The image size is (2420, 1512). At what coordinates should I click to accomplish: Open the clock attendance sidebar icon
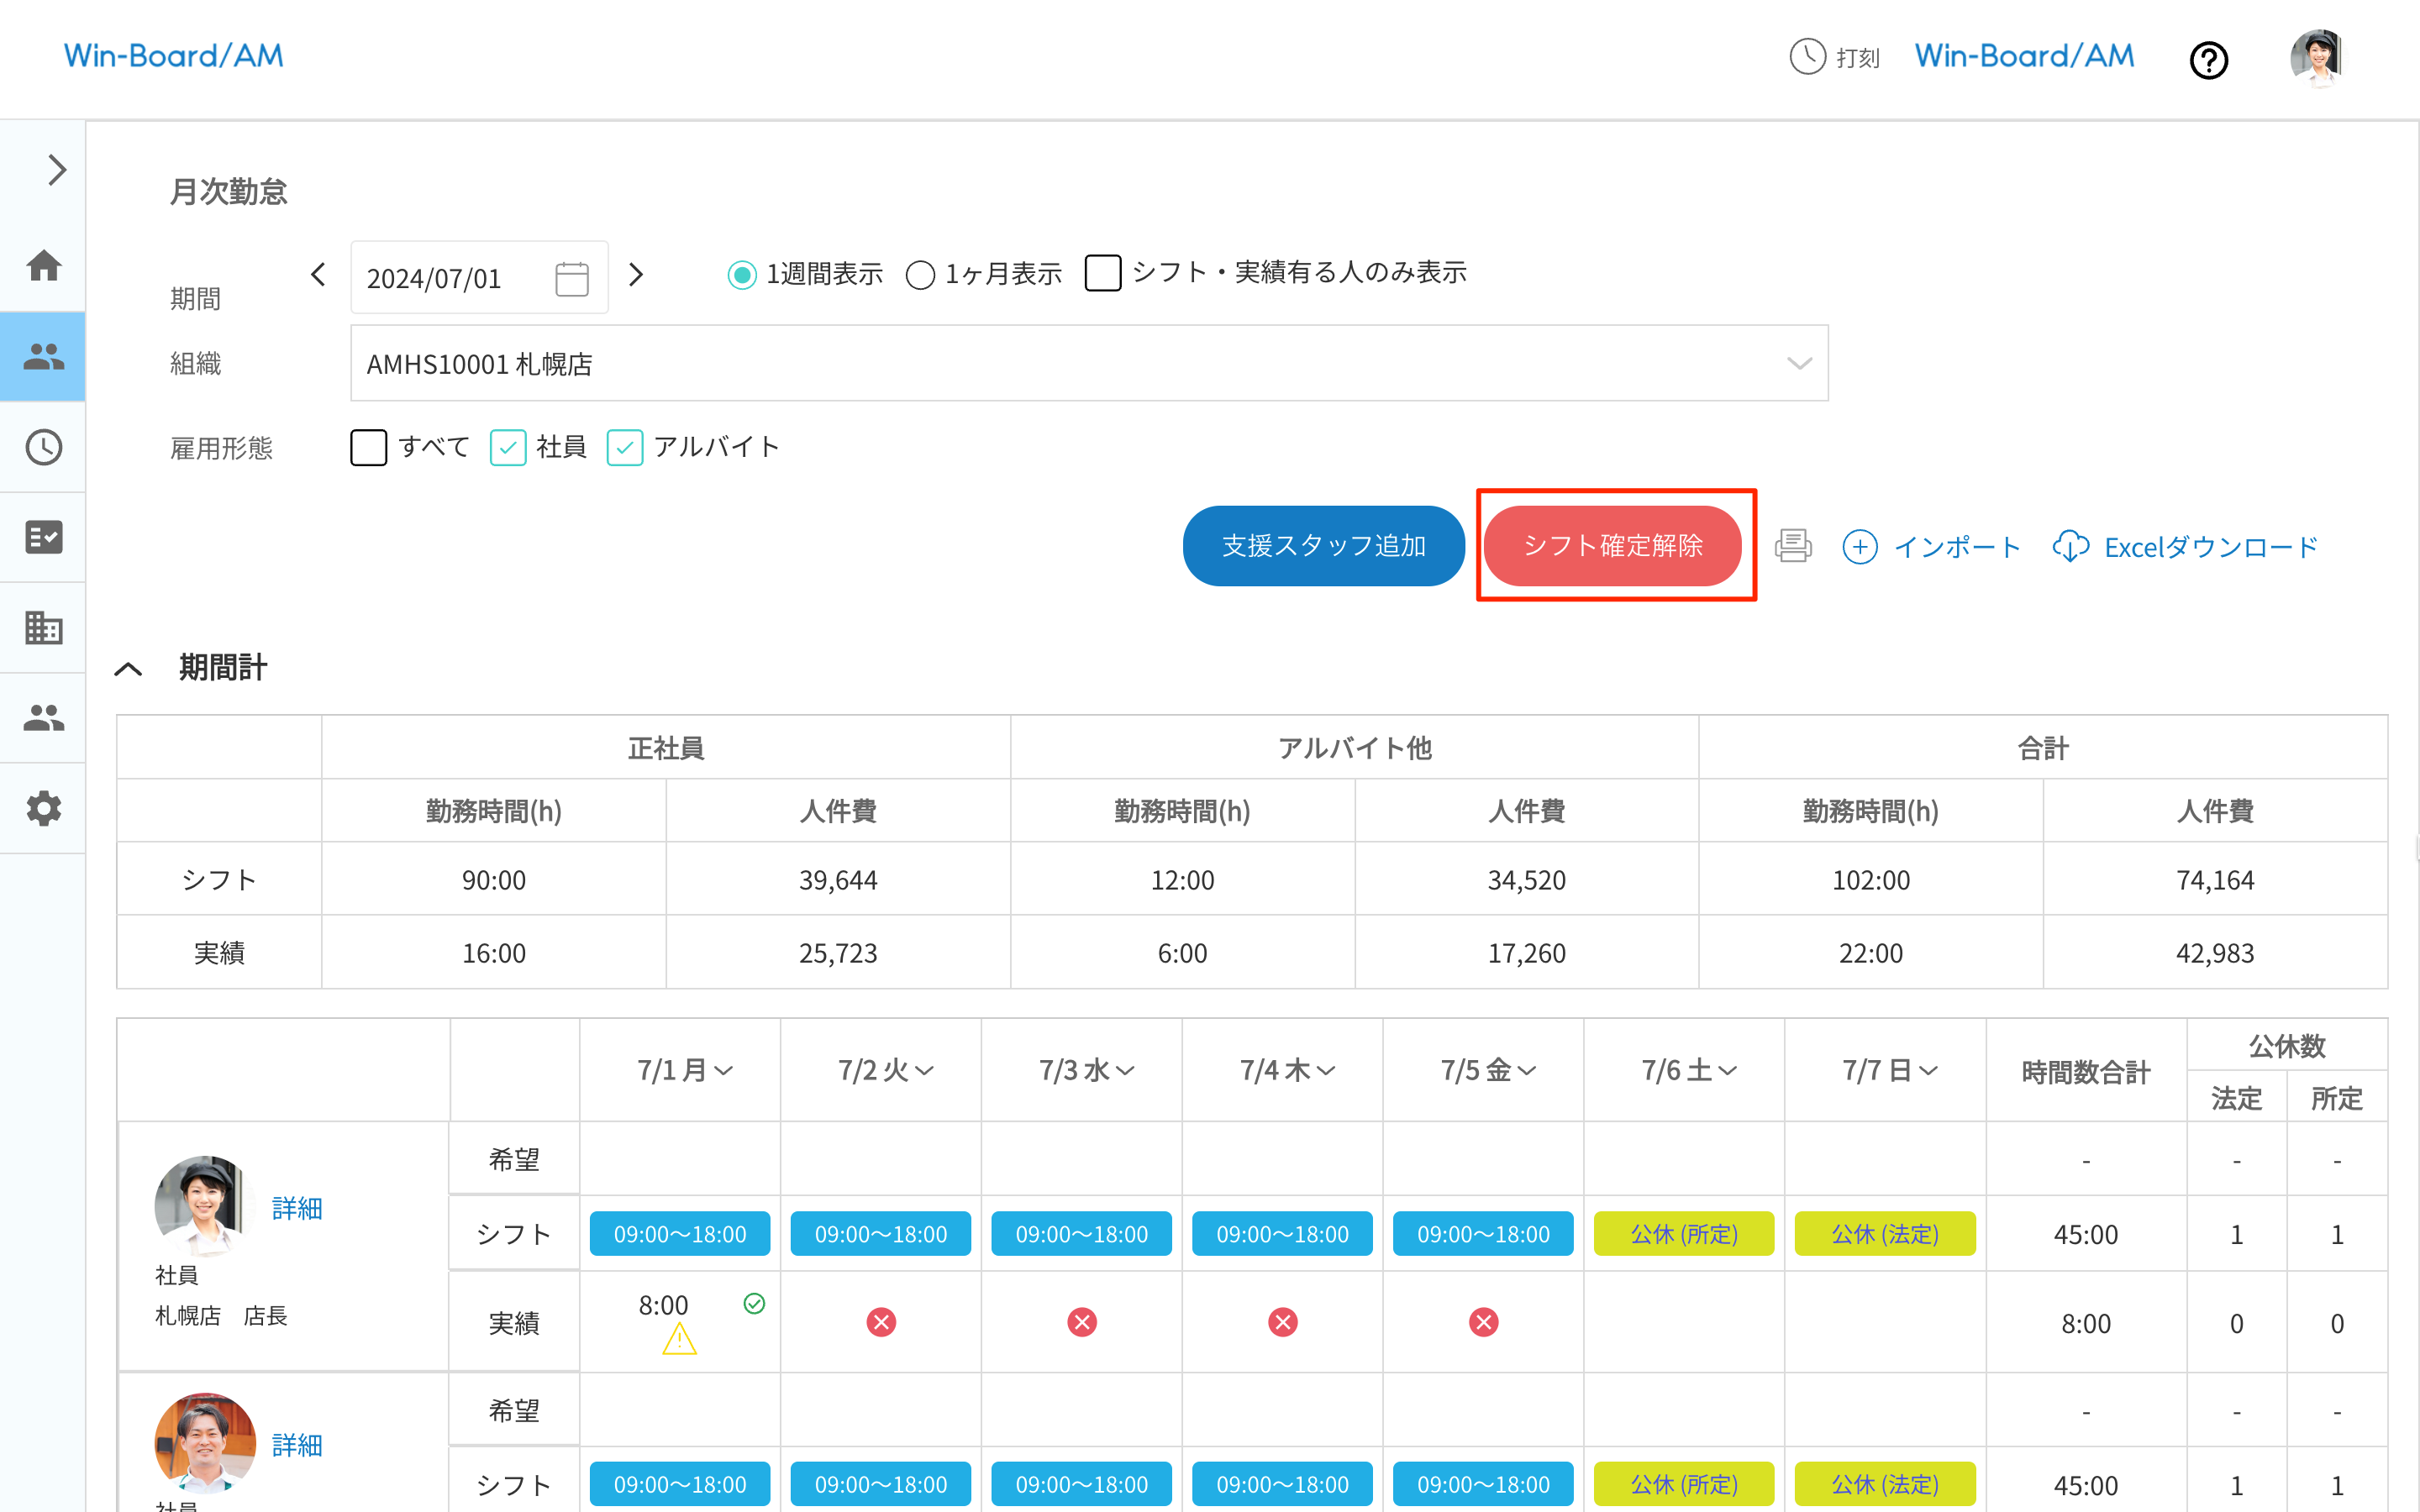(x=43, y=447)
